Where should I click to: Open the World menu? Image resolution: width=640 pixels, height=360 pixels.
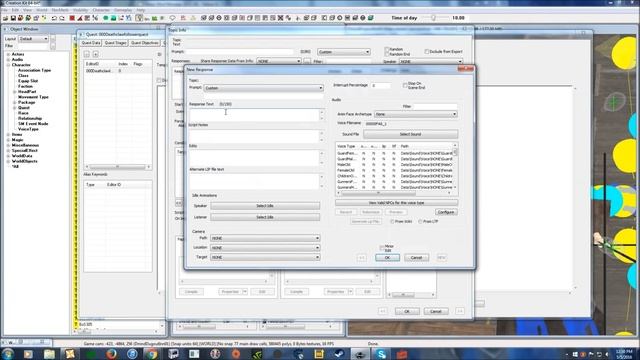(42, 10)
